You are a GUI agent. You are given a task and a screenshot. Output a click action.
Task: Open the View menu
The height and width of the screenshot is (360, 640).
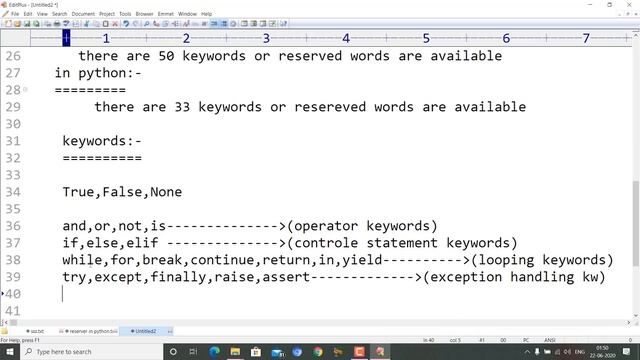pos(42,14)
